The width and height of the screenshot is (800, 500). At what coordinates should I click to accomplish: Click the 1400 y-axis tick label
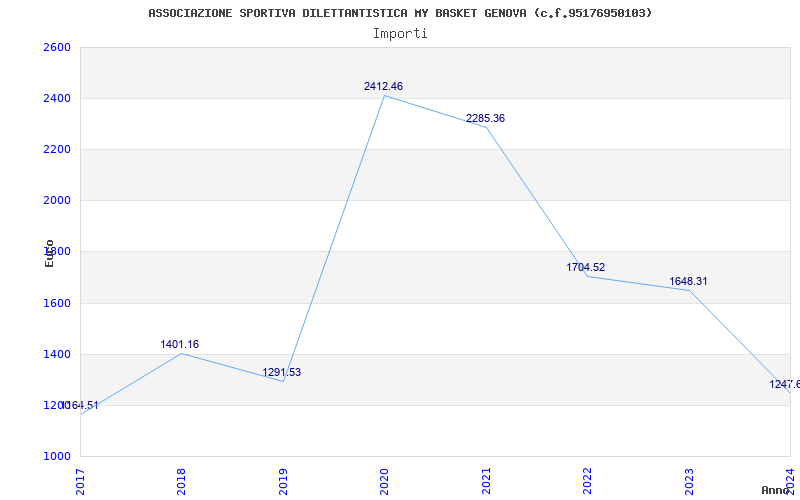(57, 354)
